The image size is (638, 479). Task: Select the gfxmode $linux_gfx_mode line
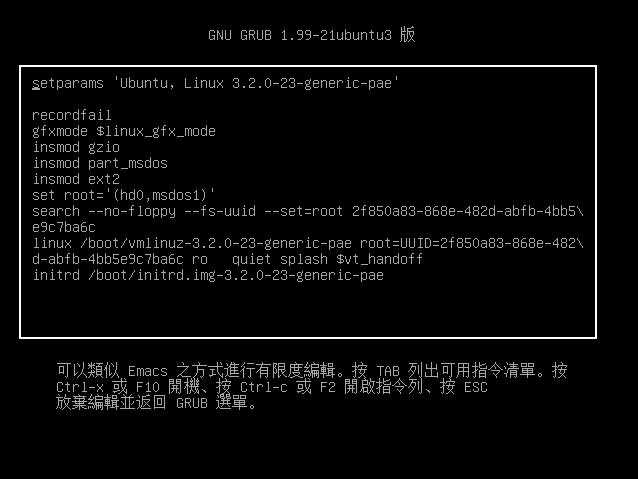[124, 131]
